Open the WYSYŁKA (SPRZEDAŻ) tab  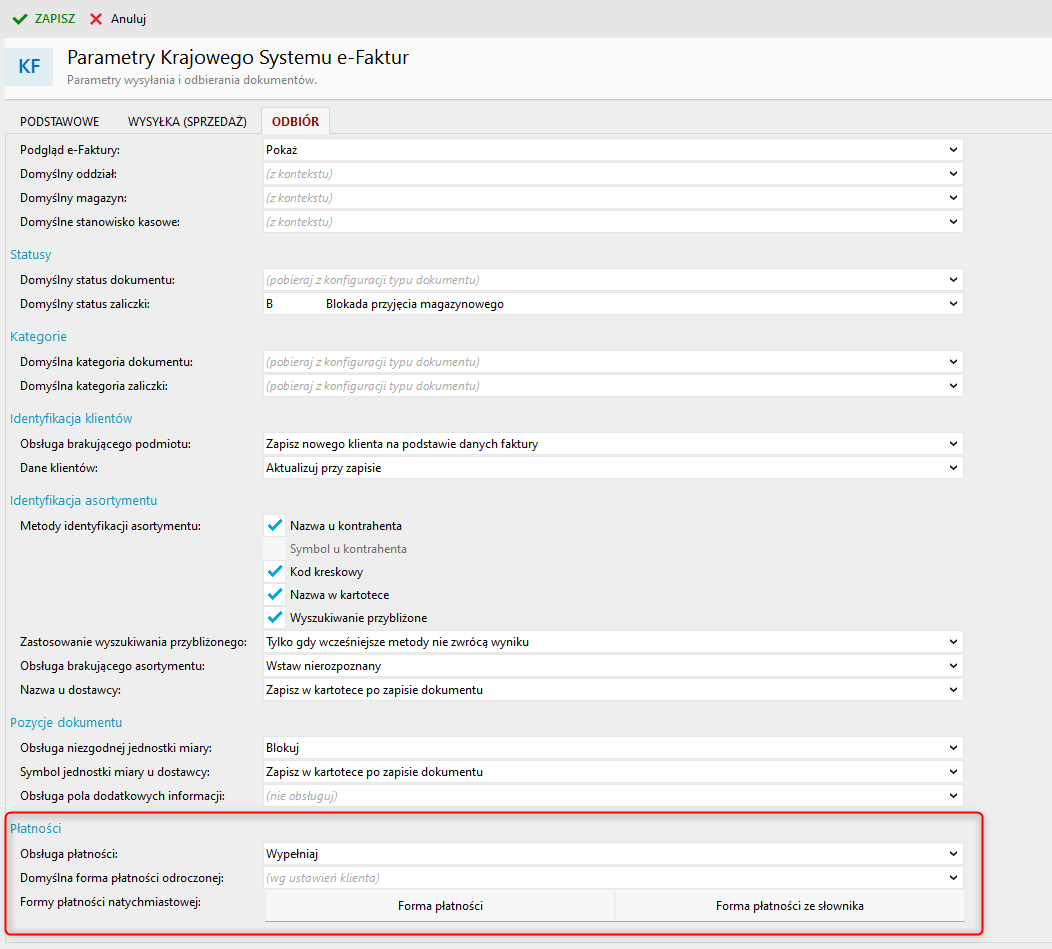[x=187, y=122]
